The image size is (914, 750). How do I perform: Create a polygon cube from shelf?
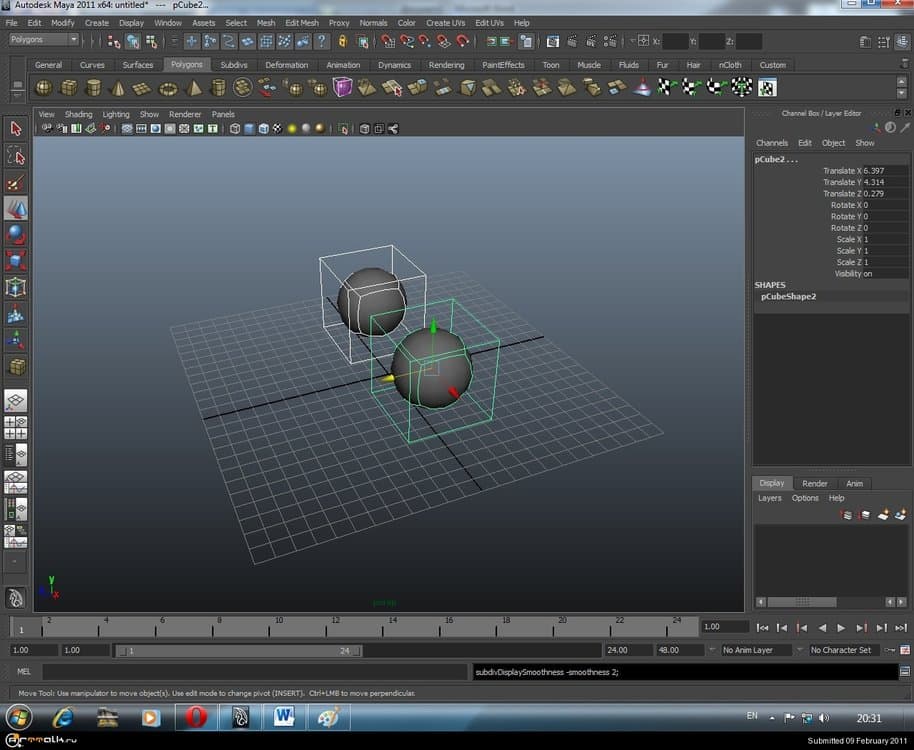tap(69, 88)
